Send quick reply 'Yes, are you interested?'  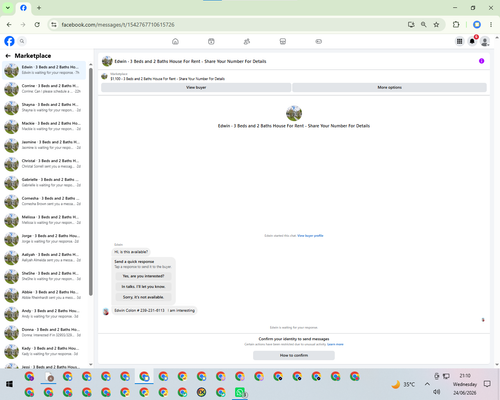143,276
